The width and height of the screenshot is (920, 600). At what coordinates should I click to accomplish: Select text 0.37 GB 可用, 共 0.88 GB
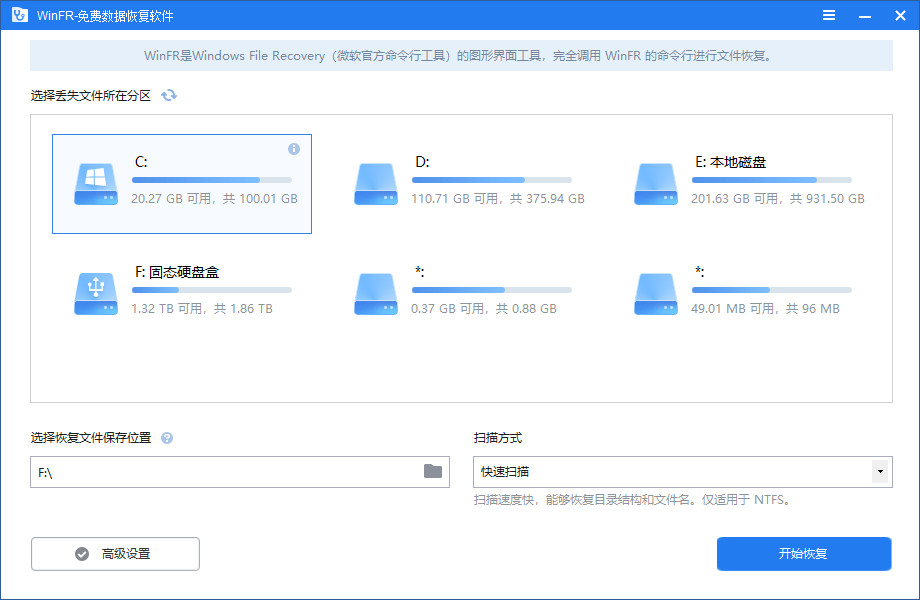pyautogui.click(x=483, y=309)
